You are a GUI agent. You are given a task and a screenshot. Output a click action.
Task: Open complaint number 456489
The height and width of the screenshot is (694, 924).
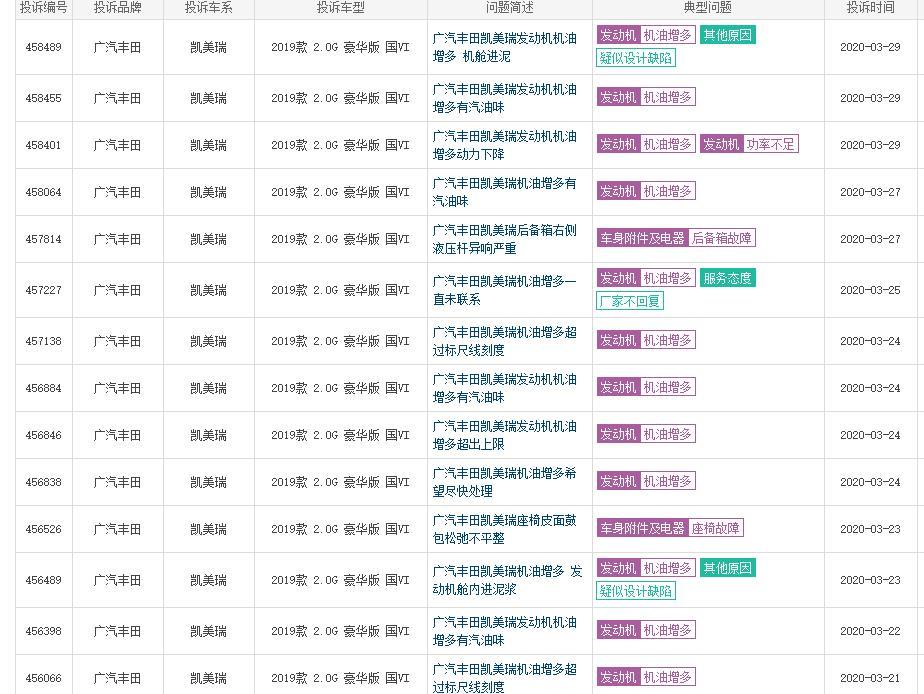(44, 581)
